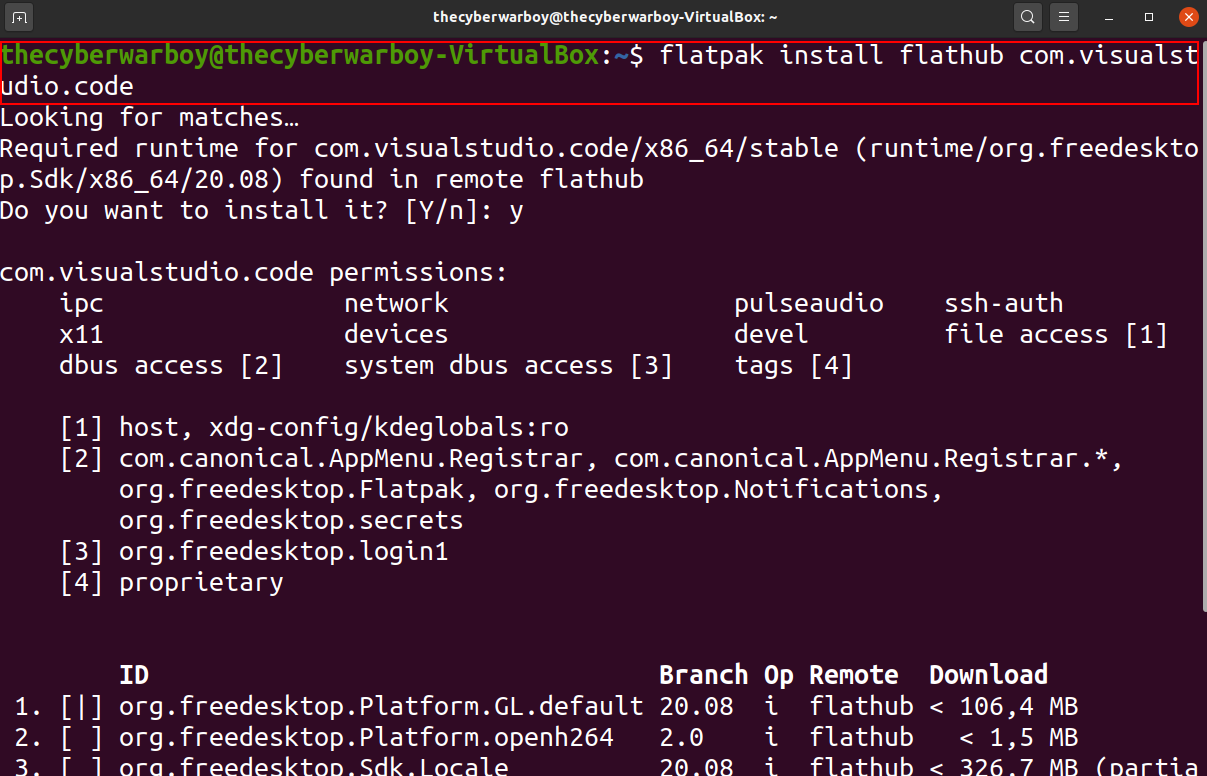The height and width of the screenshot is (776, 1207).
Task: Close the terminal window
Action: 1187,17
